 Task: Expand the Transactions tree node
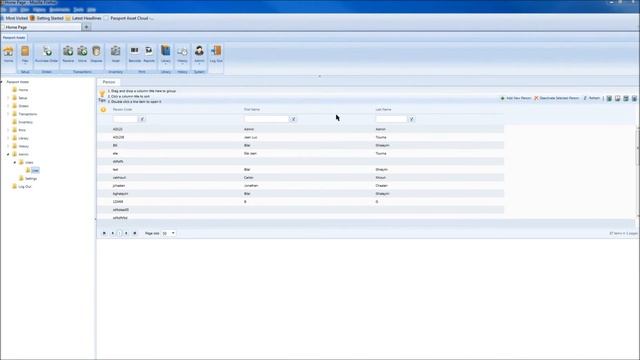8,114
